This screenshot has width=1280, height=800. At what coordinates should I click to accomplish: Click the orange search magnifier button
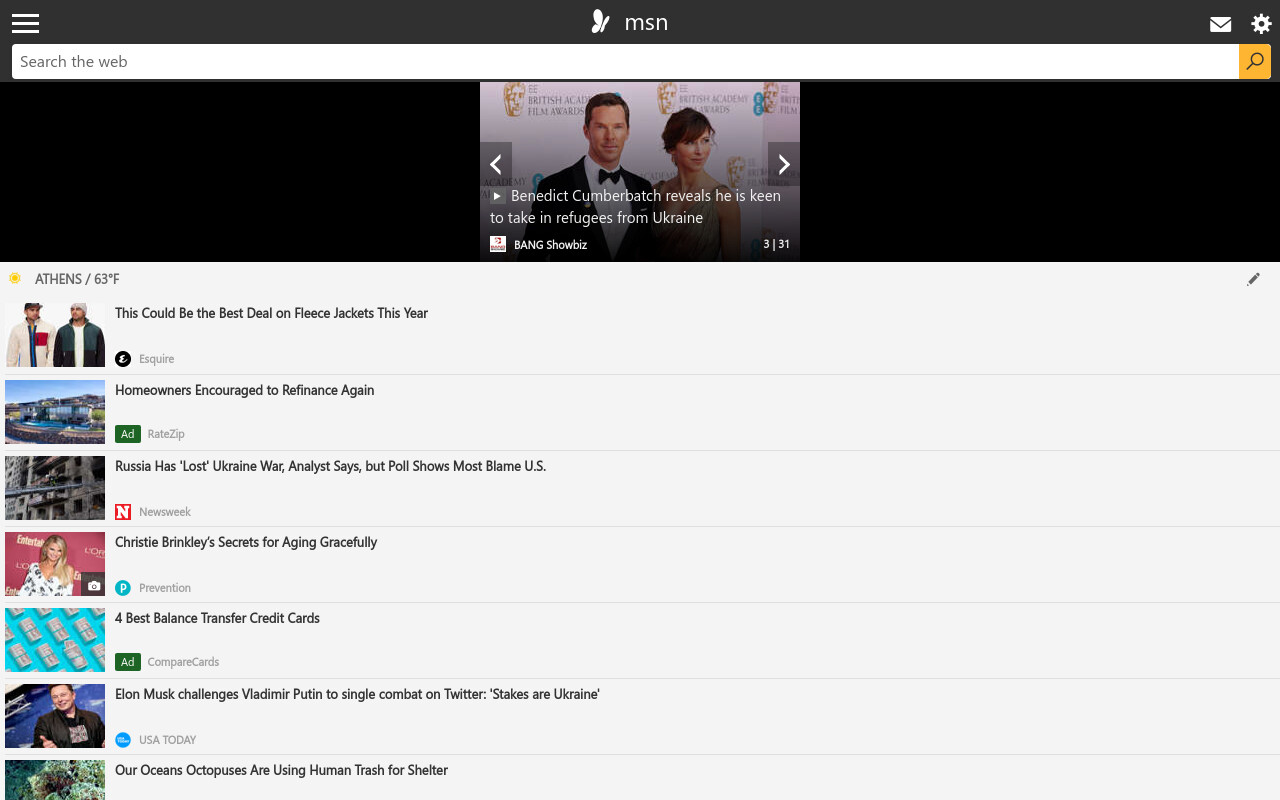click(1255, 61)
